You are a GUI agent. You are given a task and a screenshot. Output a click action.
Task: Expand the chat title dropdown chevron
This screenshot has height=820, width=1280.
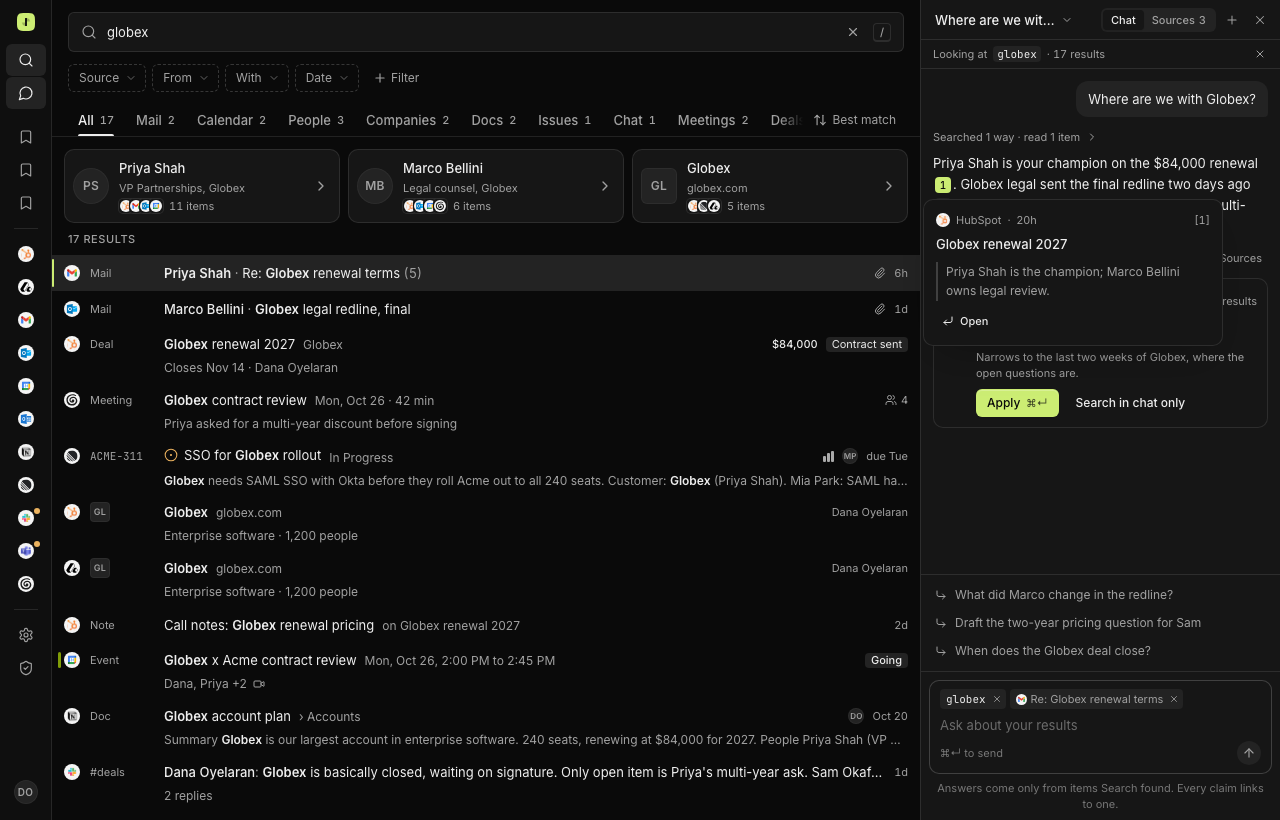[1067, 20]
